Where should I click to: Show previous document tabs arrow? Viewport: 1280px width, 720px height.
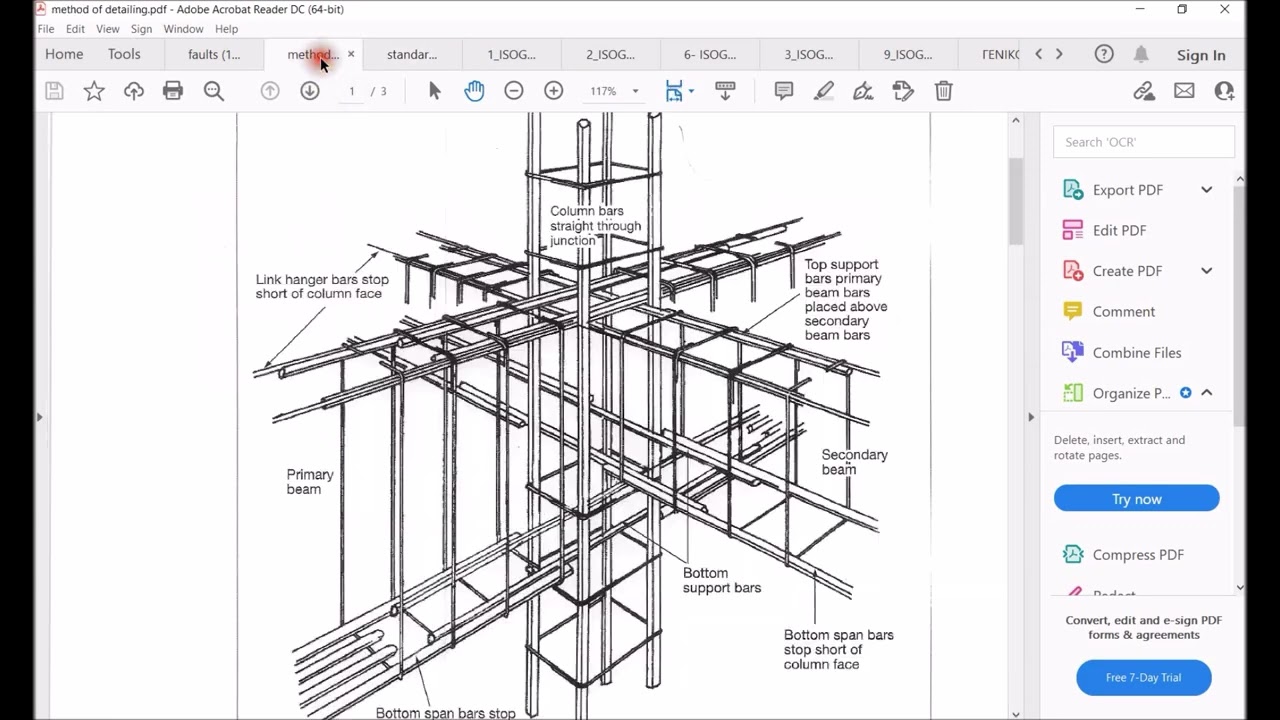(1038, 55)
